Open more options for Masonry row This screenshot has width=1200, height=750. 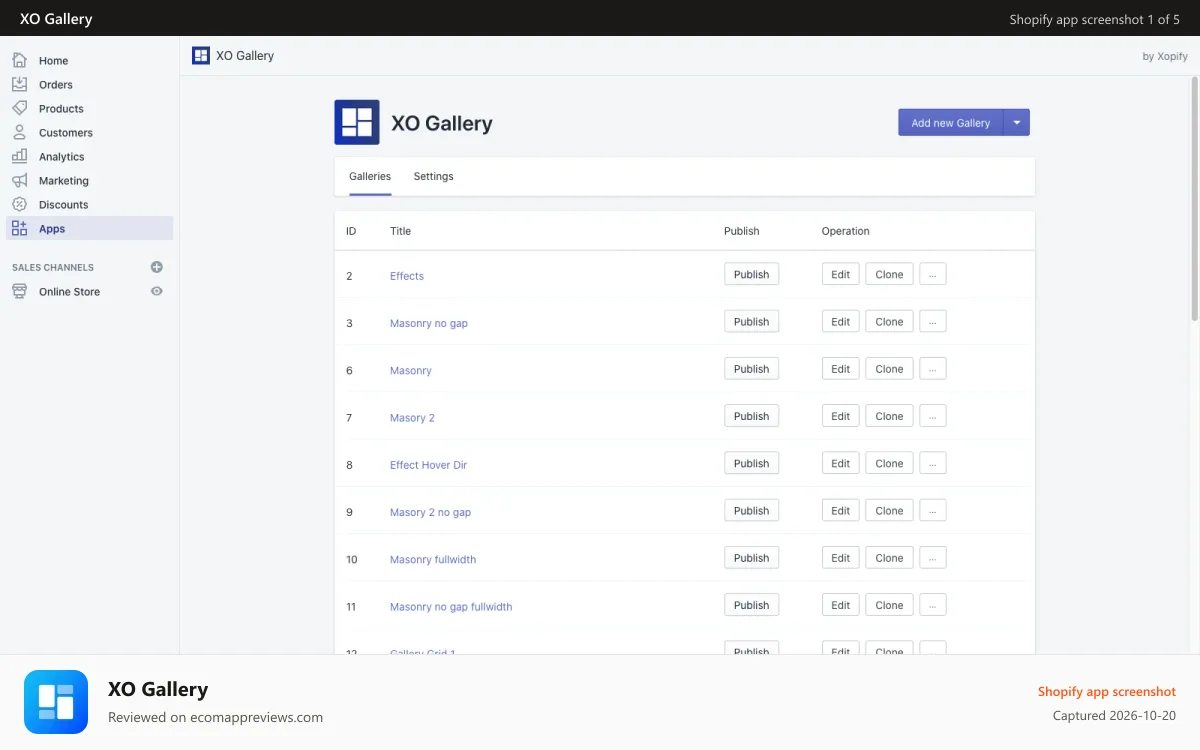tap(933, 368)
